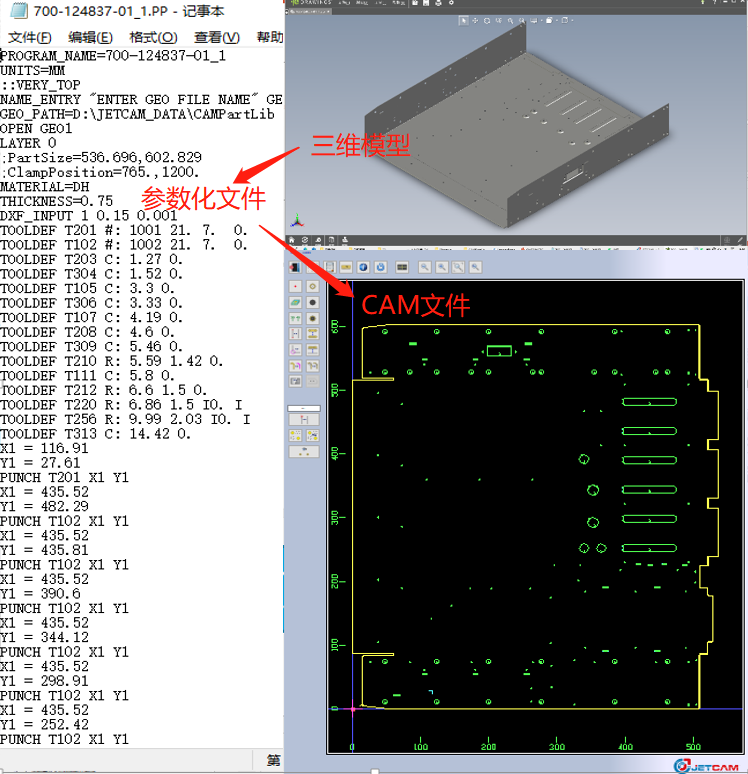Open the 查看(V) menu in Notepad
748x774 pixels.
(217, 38)
